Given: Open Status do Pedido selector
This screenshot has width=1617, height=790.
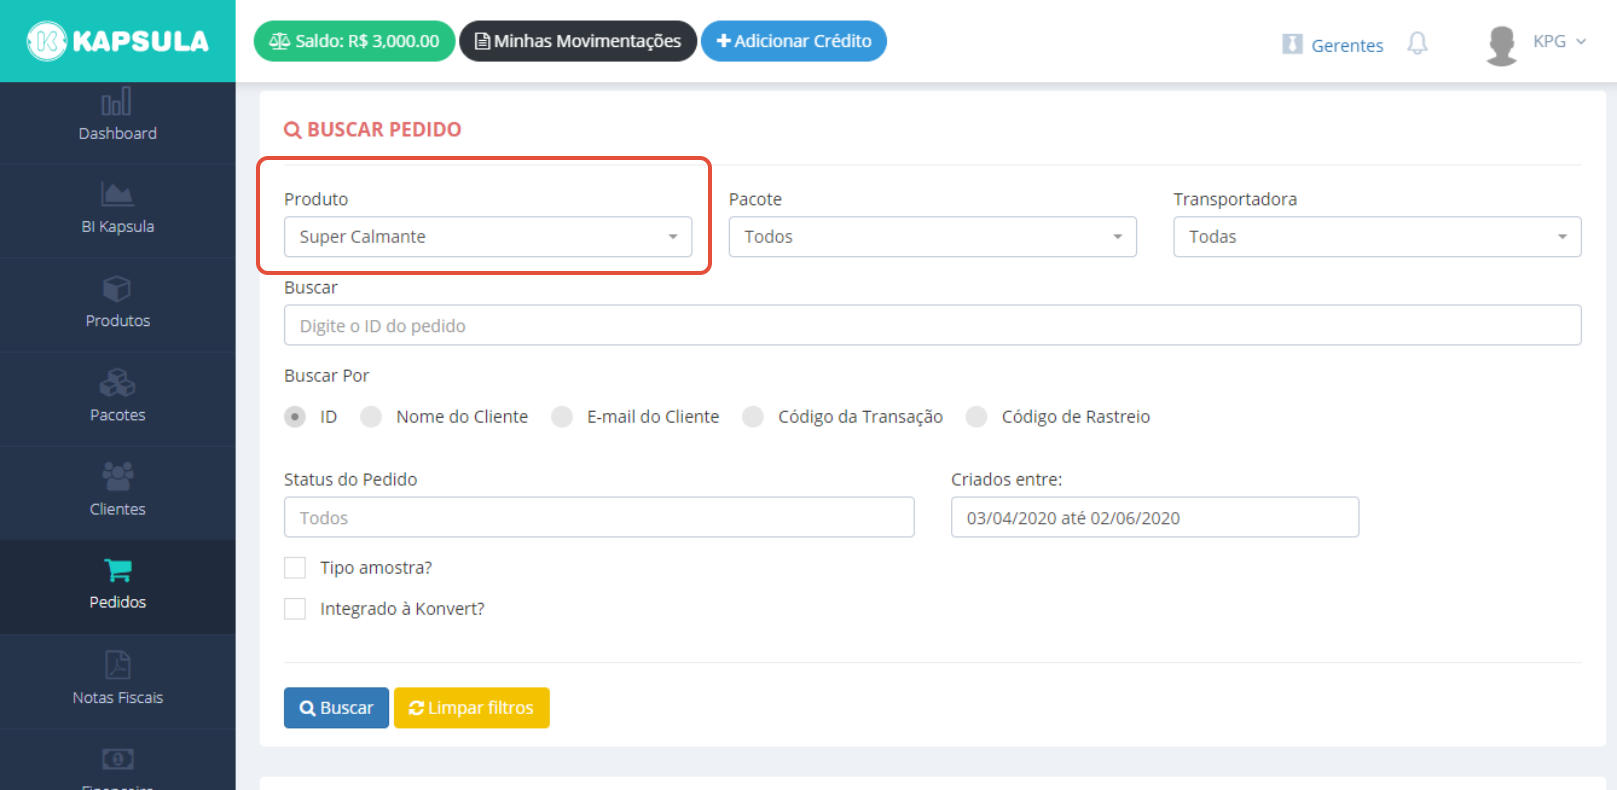Looking at the screenshot, I should pos(599,517).
